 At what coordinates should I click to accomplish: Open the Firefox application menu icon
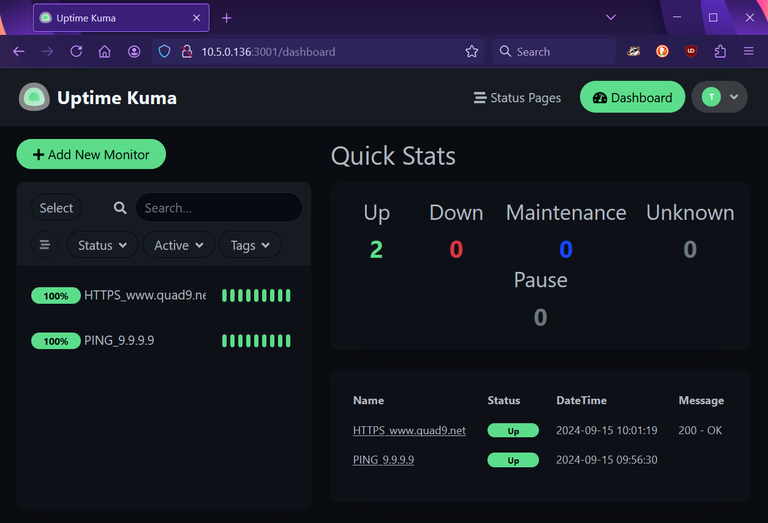pos(748,51)
